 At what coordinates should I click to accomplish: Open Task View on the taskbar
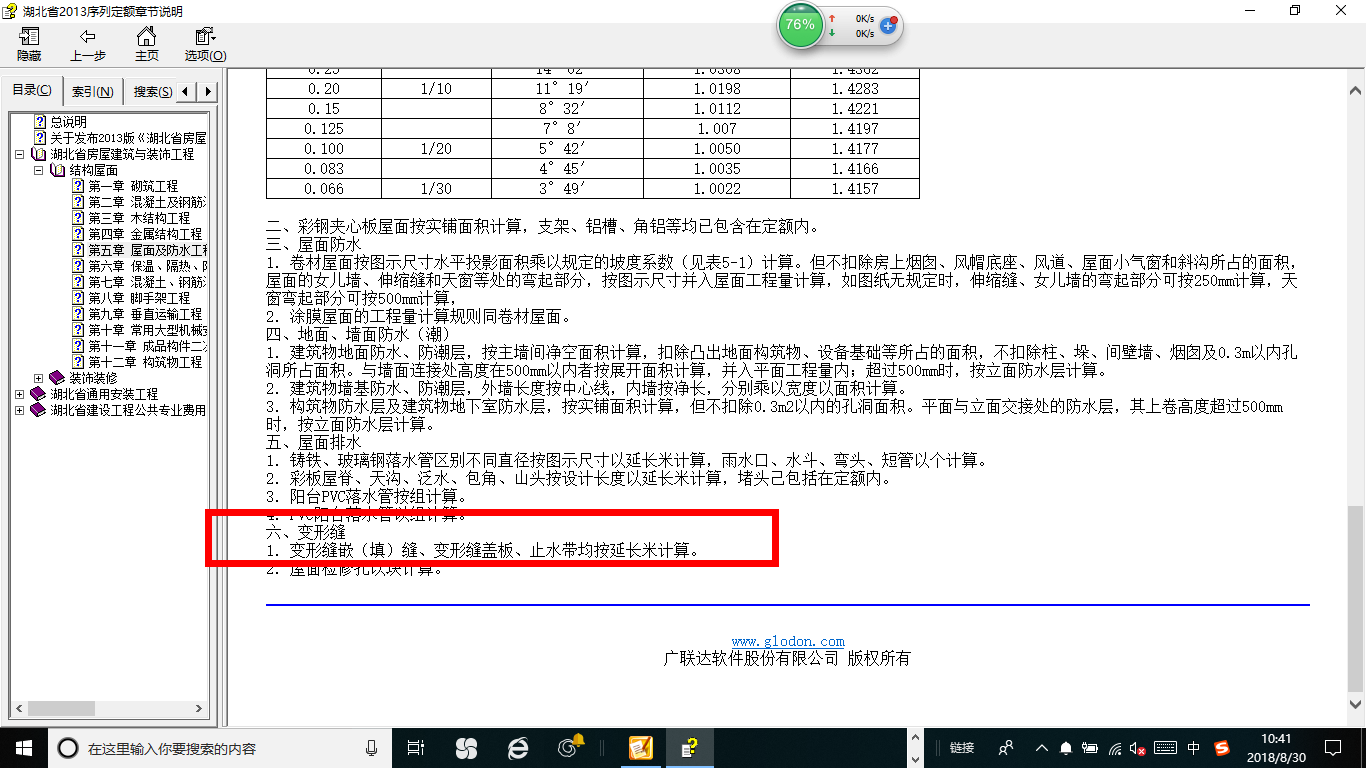417,748
